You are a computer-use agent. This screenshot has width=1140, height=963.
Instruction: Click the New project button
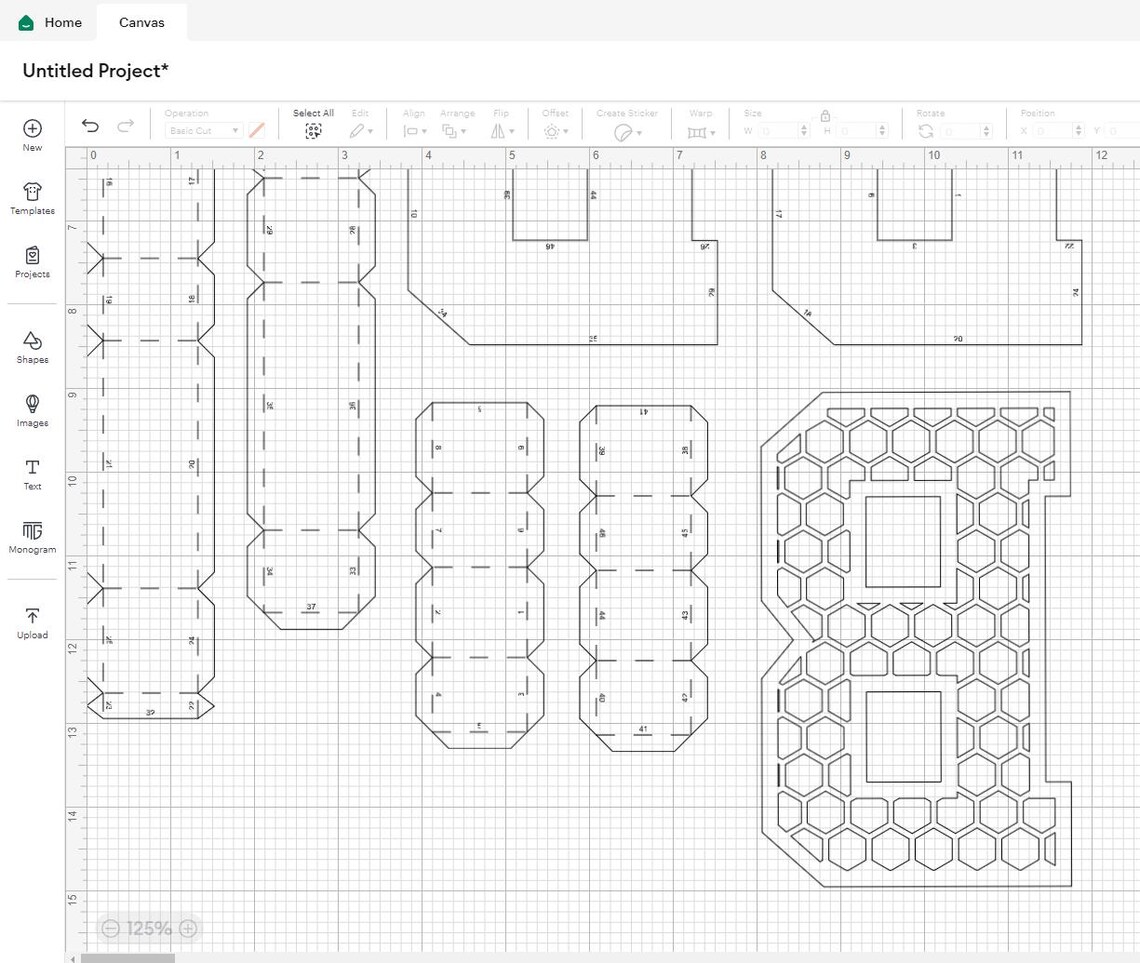click(32, 135)
